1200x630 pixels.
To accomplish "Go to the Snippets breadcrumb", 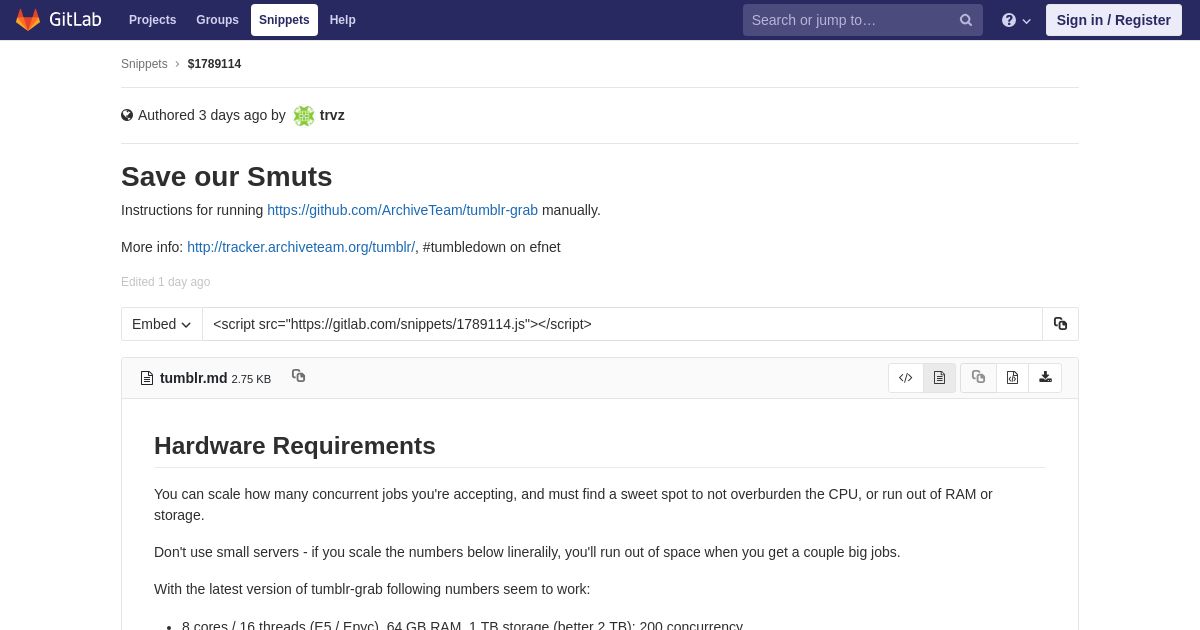I will click(144, 64).
